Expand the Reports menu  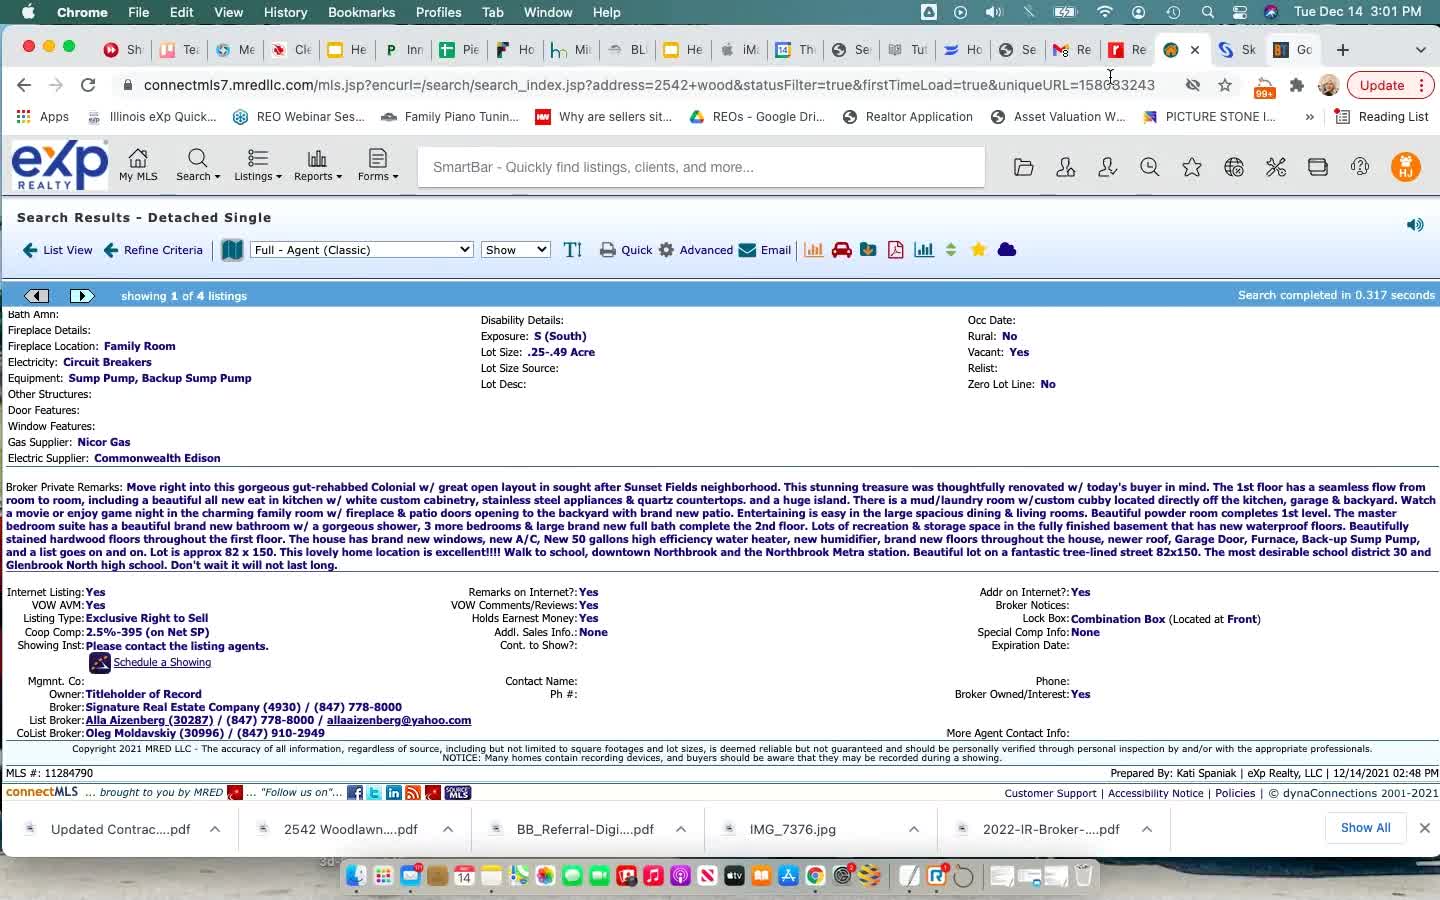click(x=318, y=165)
